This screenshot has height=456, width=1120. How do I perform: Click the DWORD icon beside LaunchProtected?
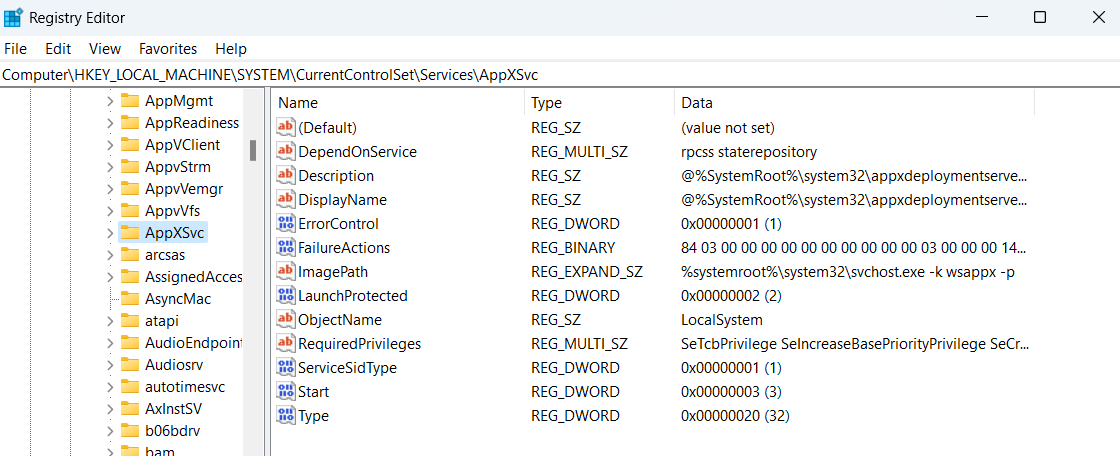coord(286,296)
